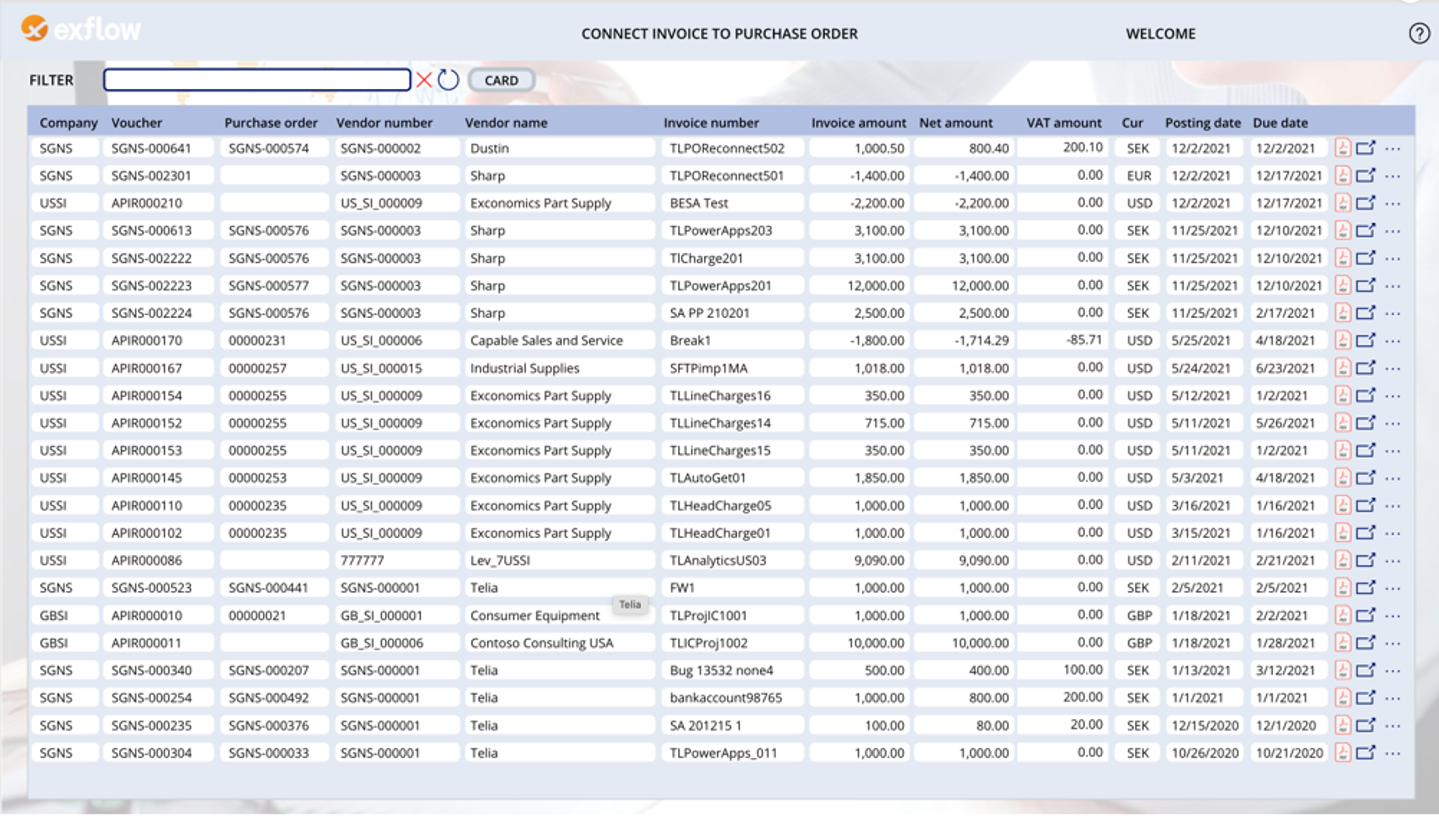Select invoice number TLLineCharges15
This screenshot has height=816, width=1439.
click(x=732, y=450)
